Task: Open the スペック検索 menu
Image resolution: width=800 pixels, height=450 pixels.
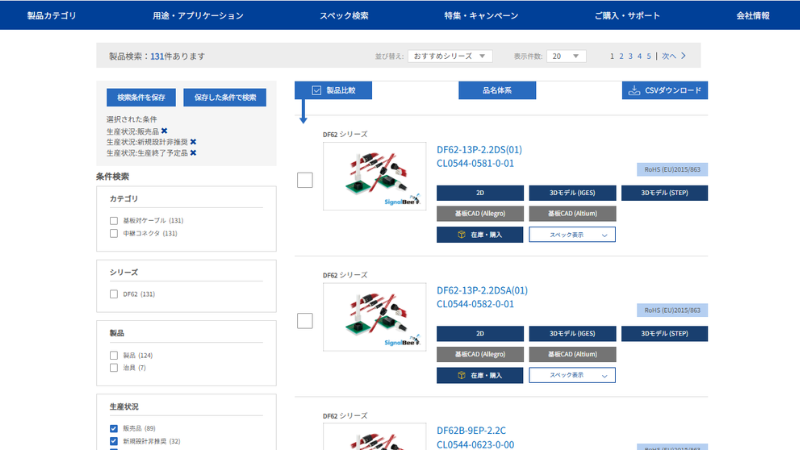Action: point(344,15)
